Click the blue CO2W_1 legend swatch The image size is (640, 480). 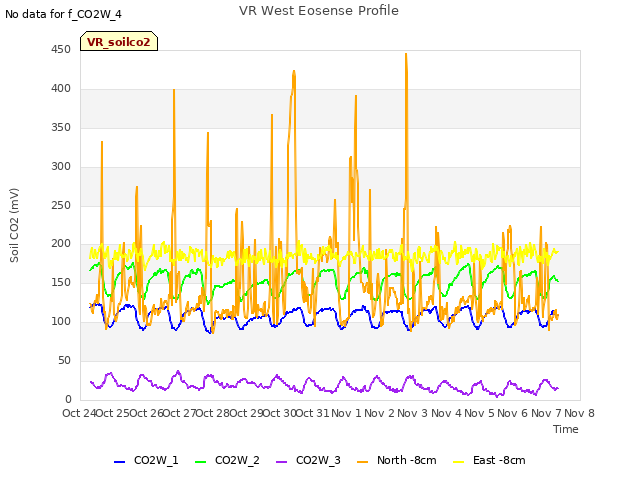[119, 462]
